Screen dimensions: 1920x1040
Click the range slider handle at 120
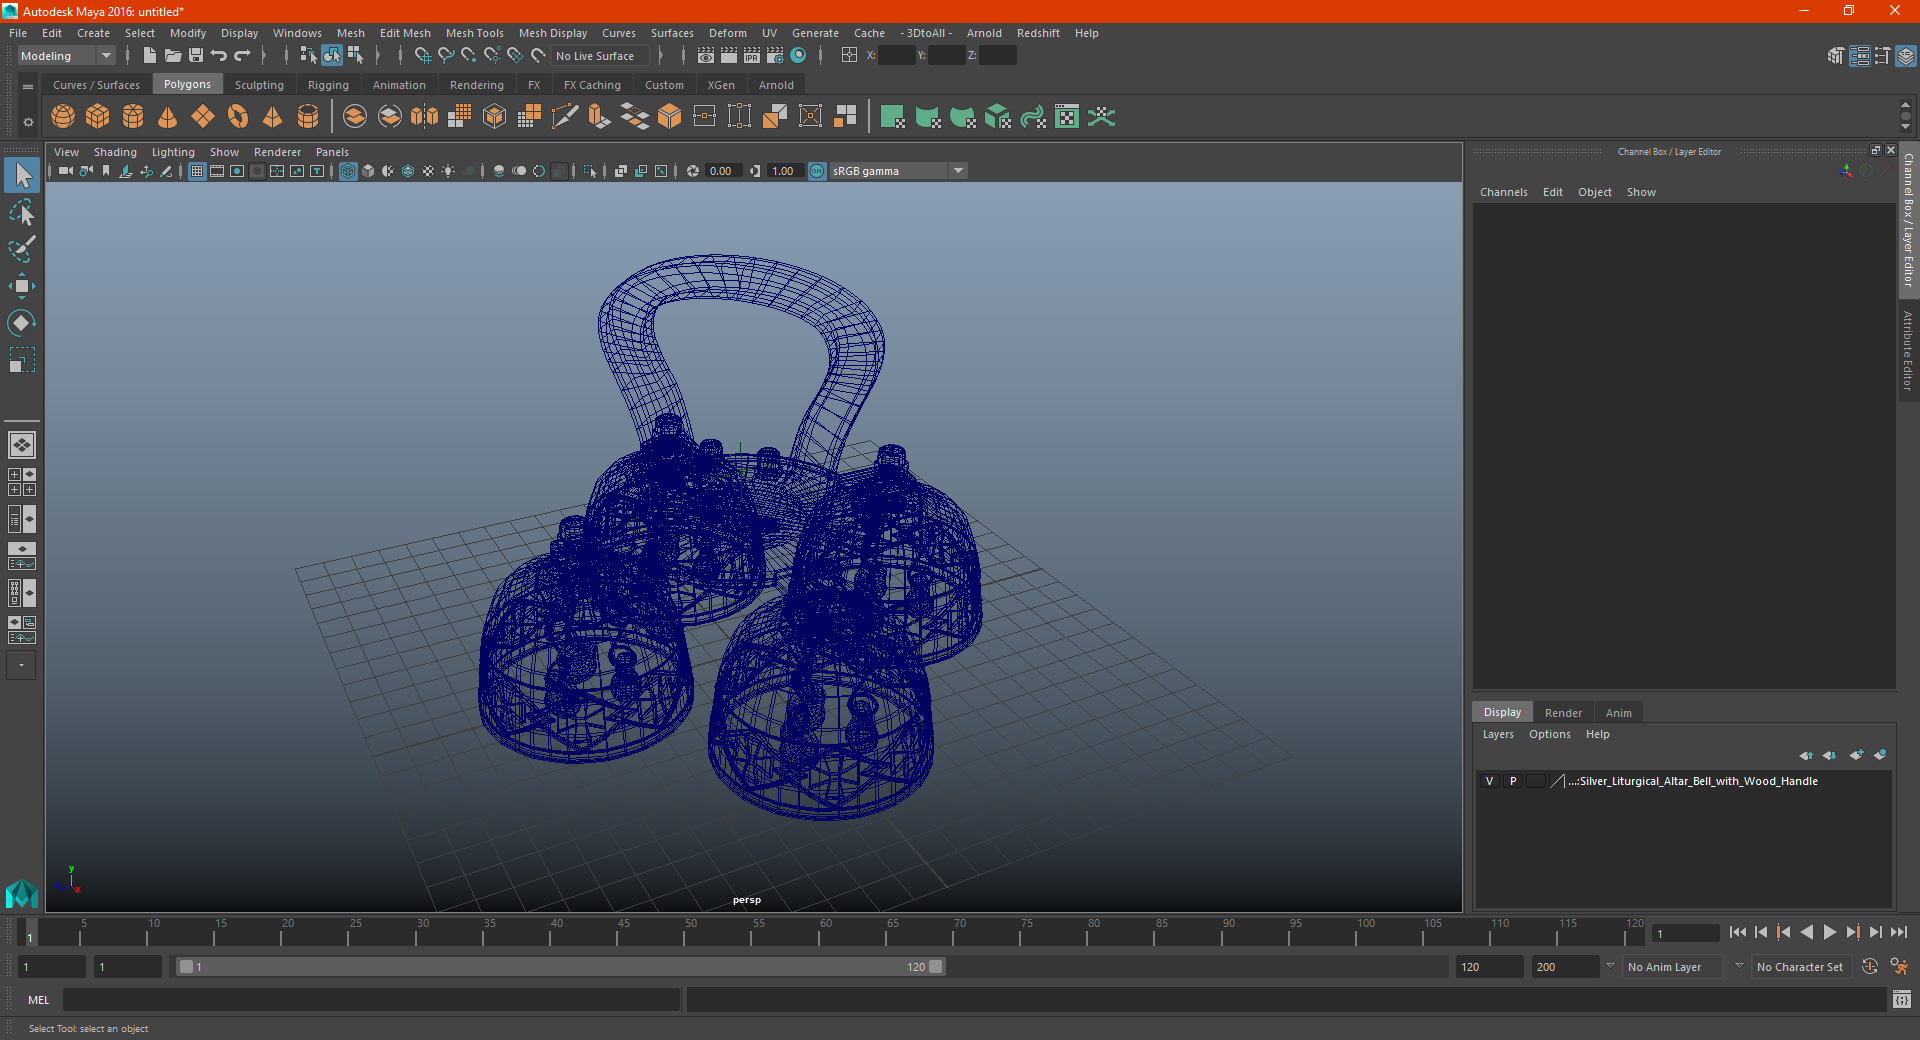coord(935,967)
